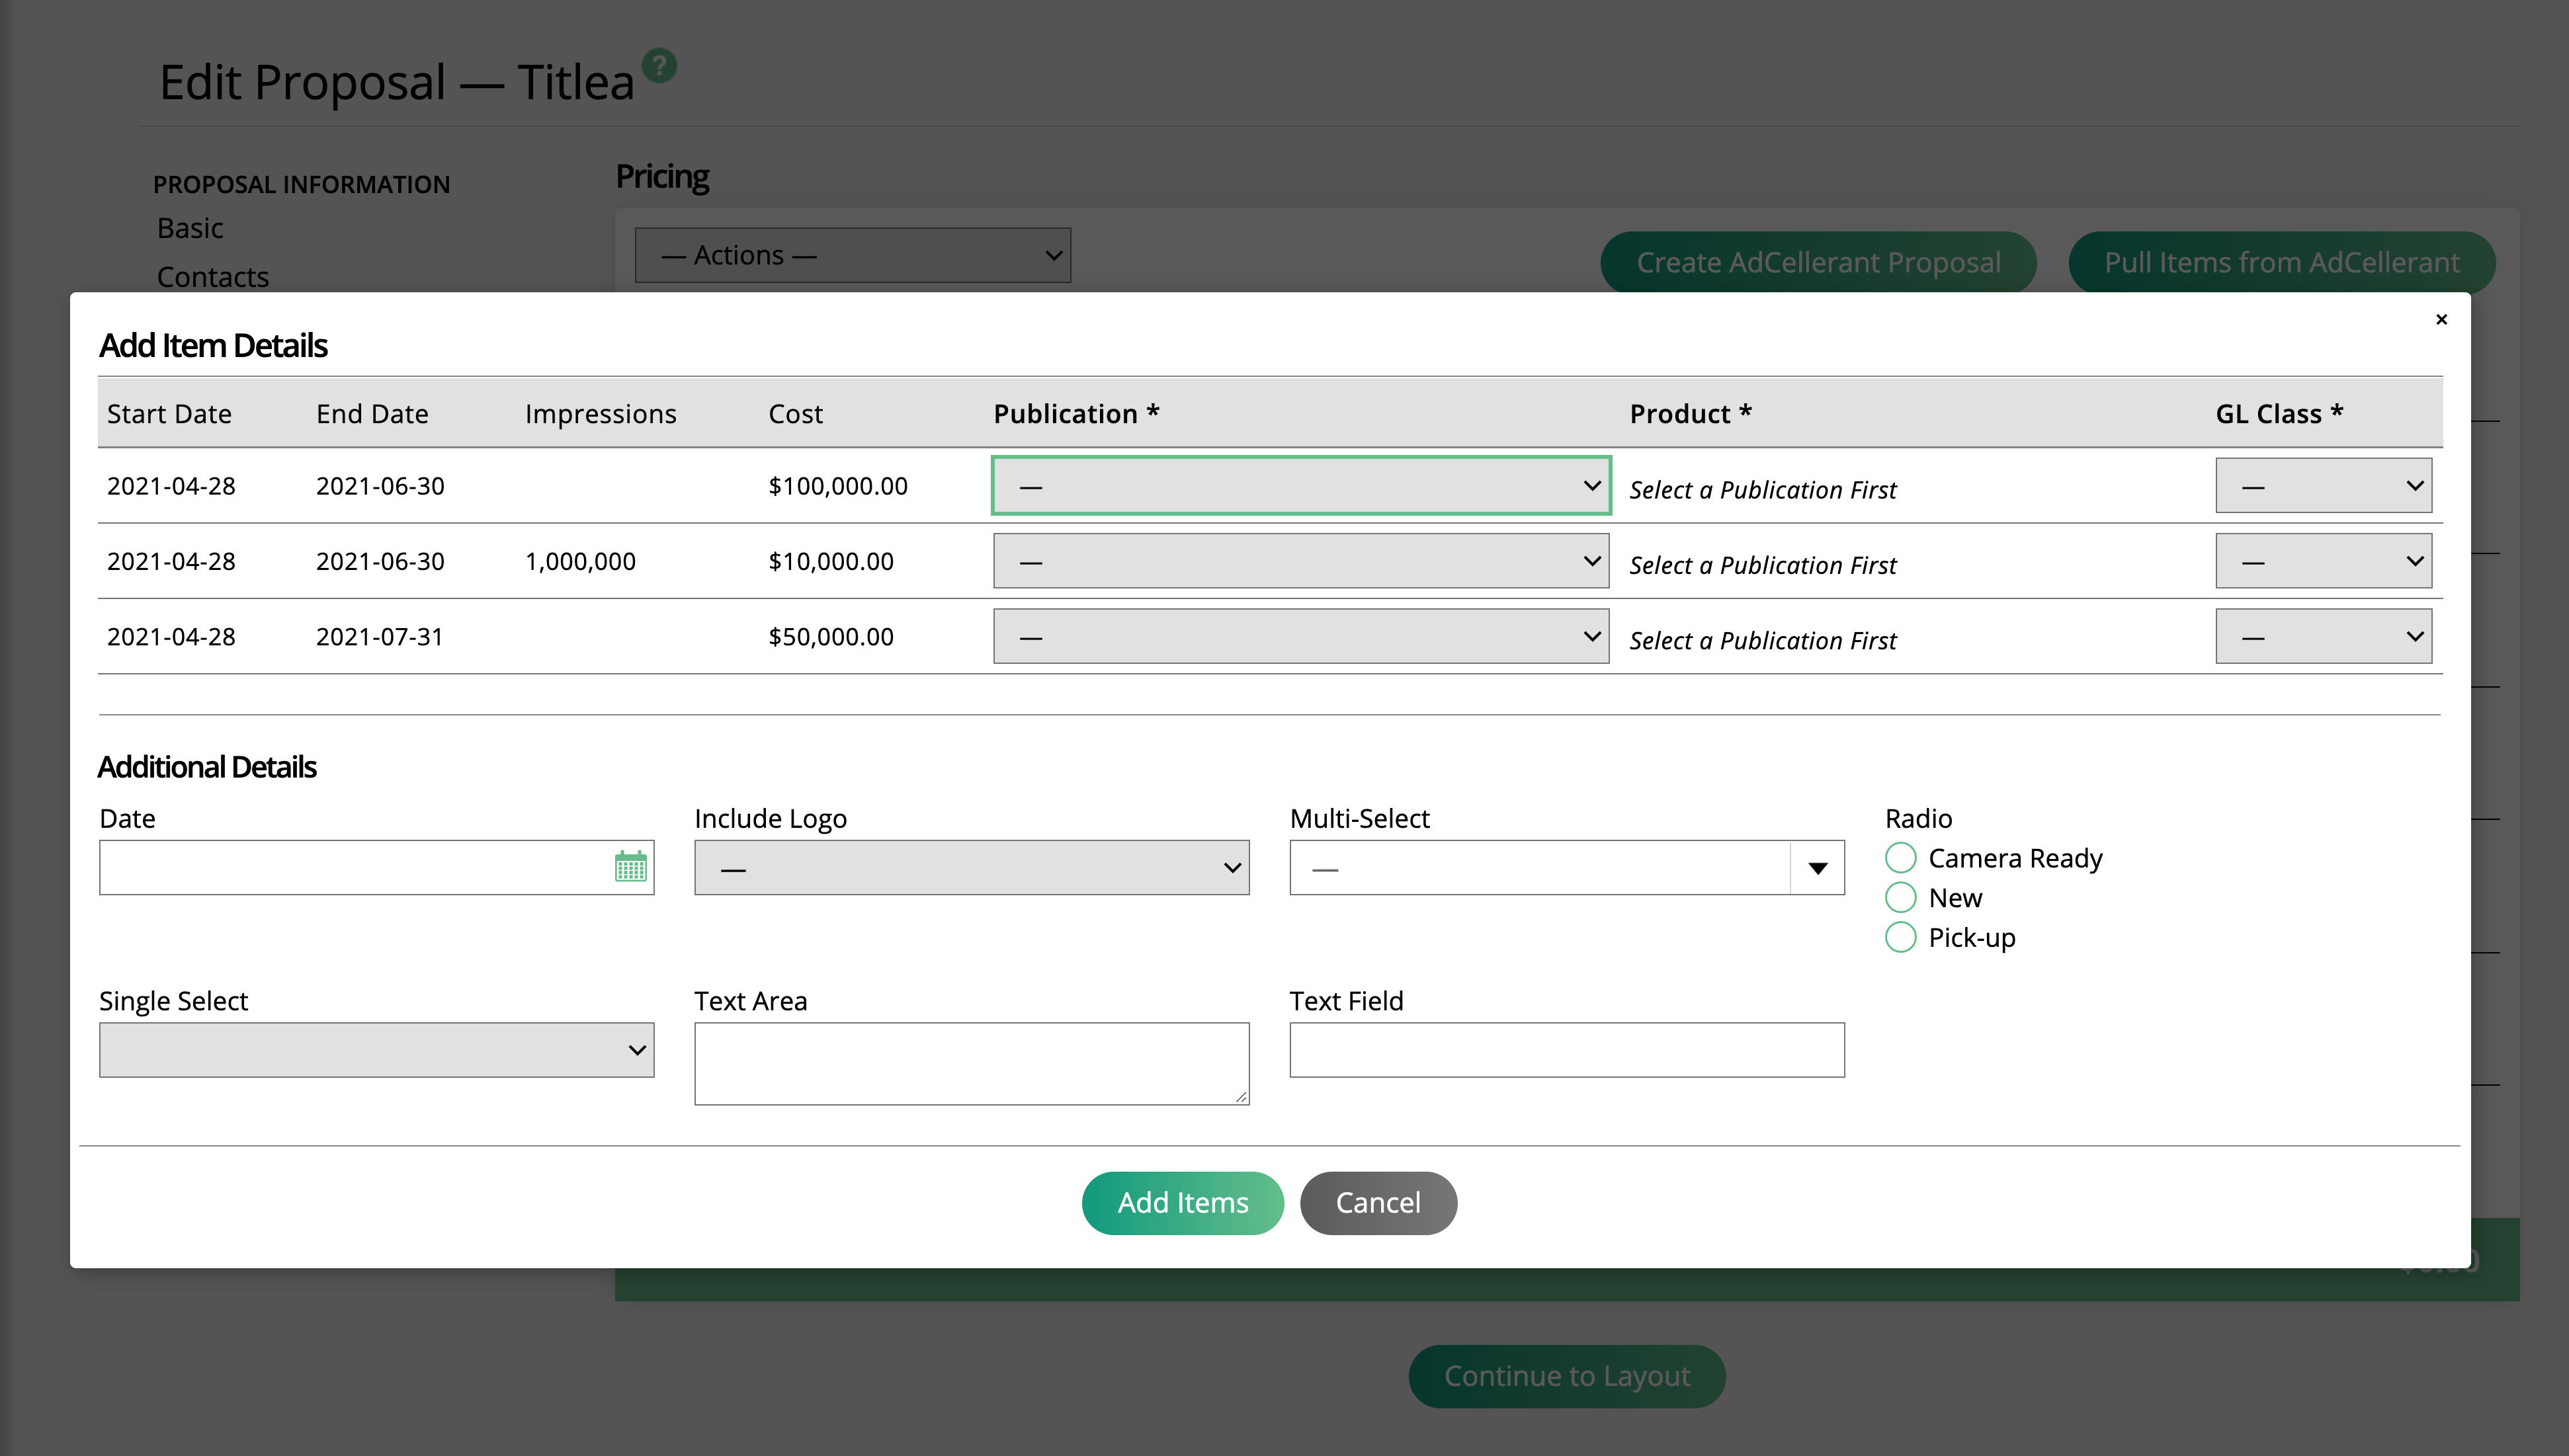Click Create AdCellerant Proposal button
2569x1456 pixels.
point(1818,262)
